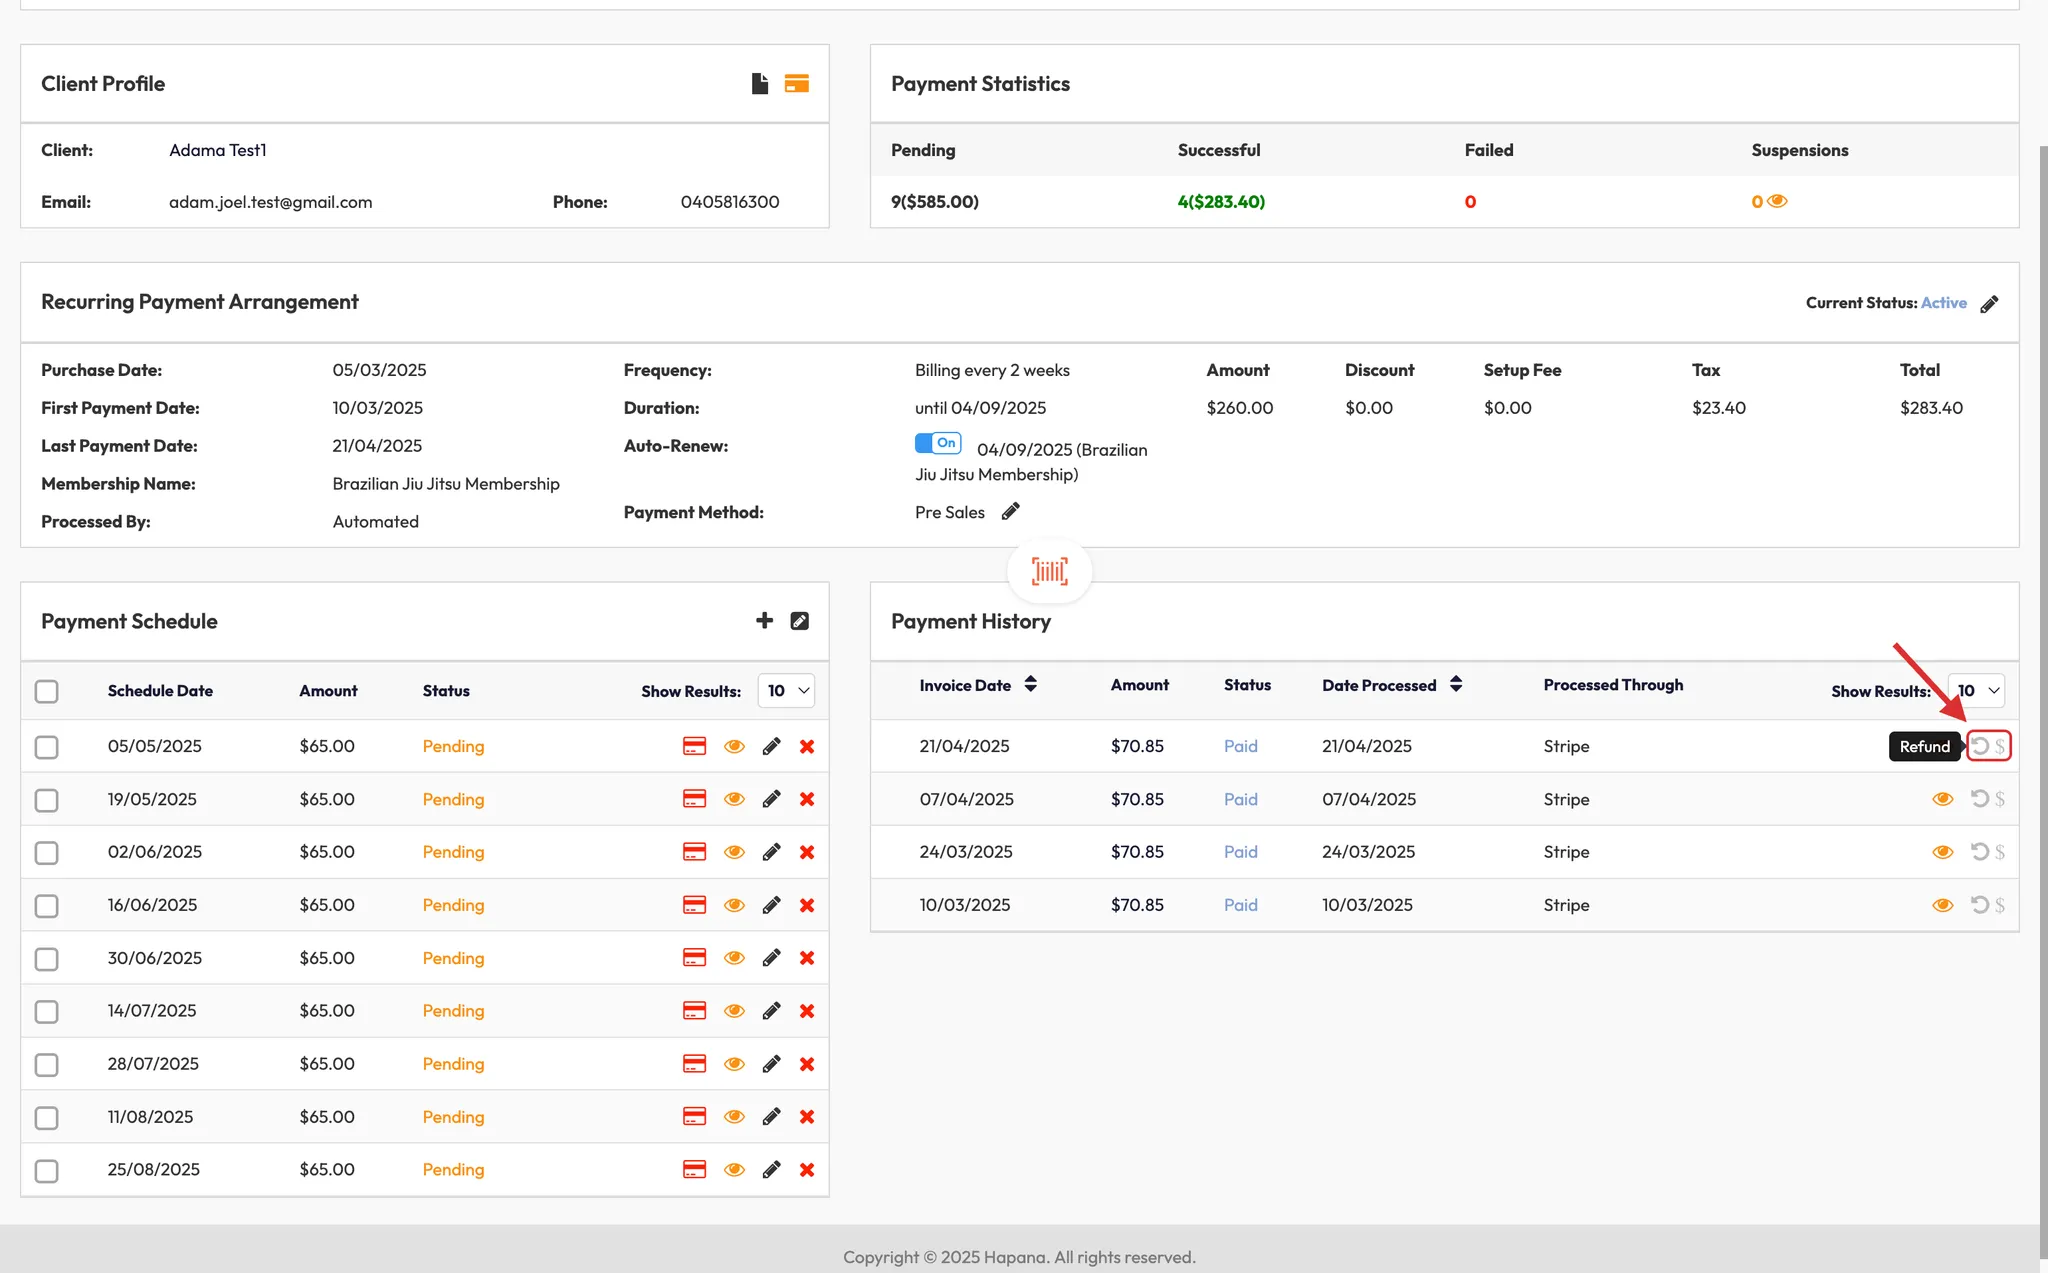Open Payment History Show Results dropdown
The width and height of the screenshot is (2048, 1273).
[1977, 691]
